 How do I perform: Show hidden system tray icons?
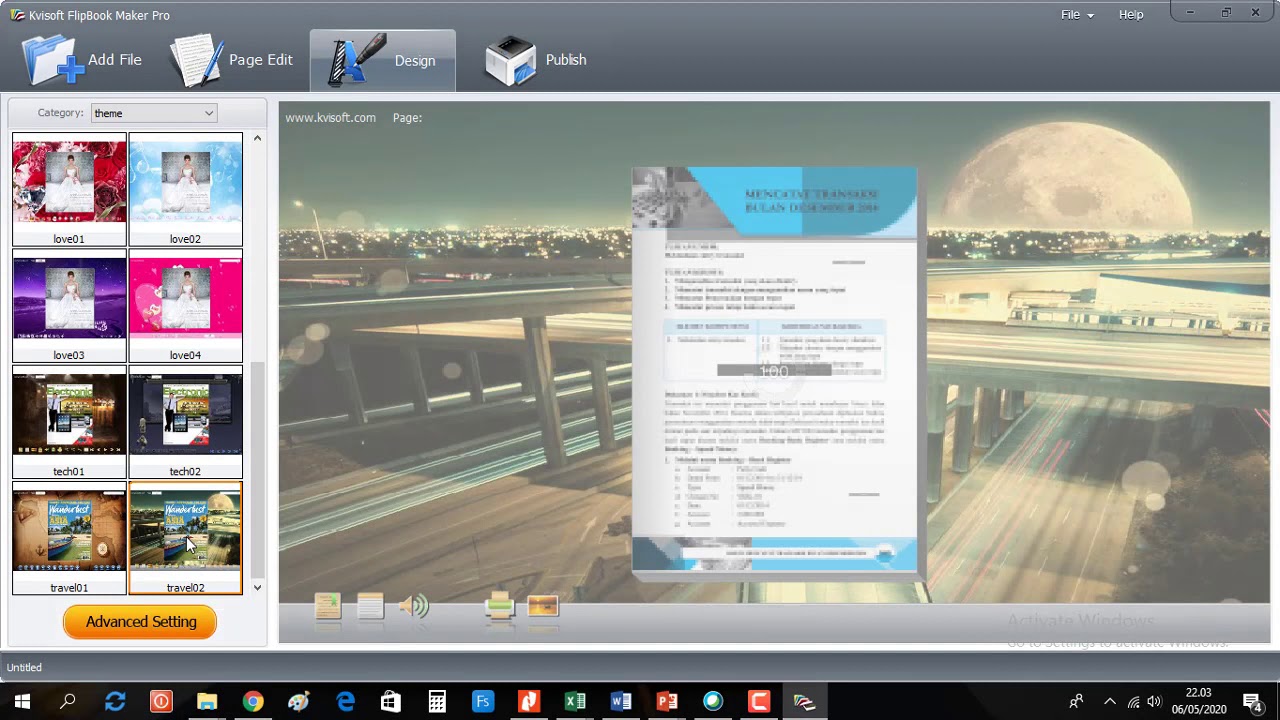tap(1110, 702)
